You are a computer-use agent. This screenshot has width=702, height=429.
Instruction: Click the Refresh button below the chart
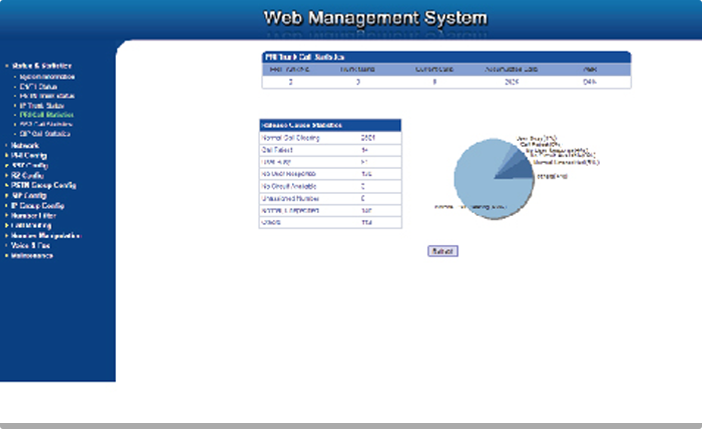click(443, 251)
